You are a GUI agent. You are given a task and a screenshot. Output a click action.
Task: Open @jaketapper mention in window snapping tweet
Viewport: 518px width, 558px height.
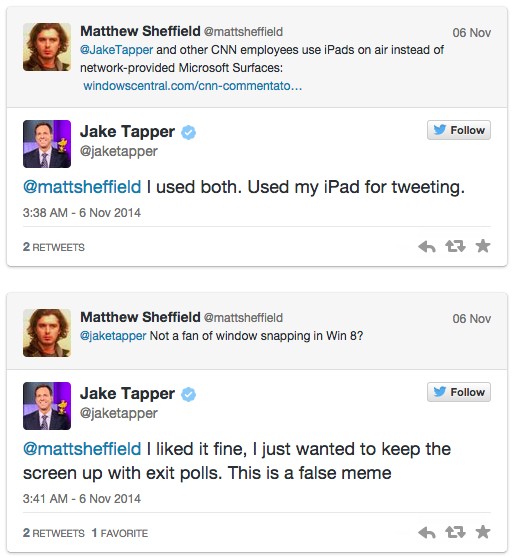(x=113, y=336)
